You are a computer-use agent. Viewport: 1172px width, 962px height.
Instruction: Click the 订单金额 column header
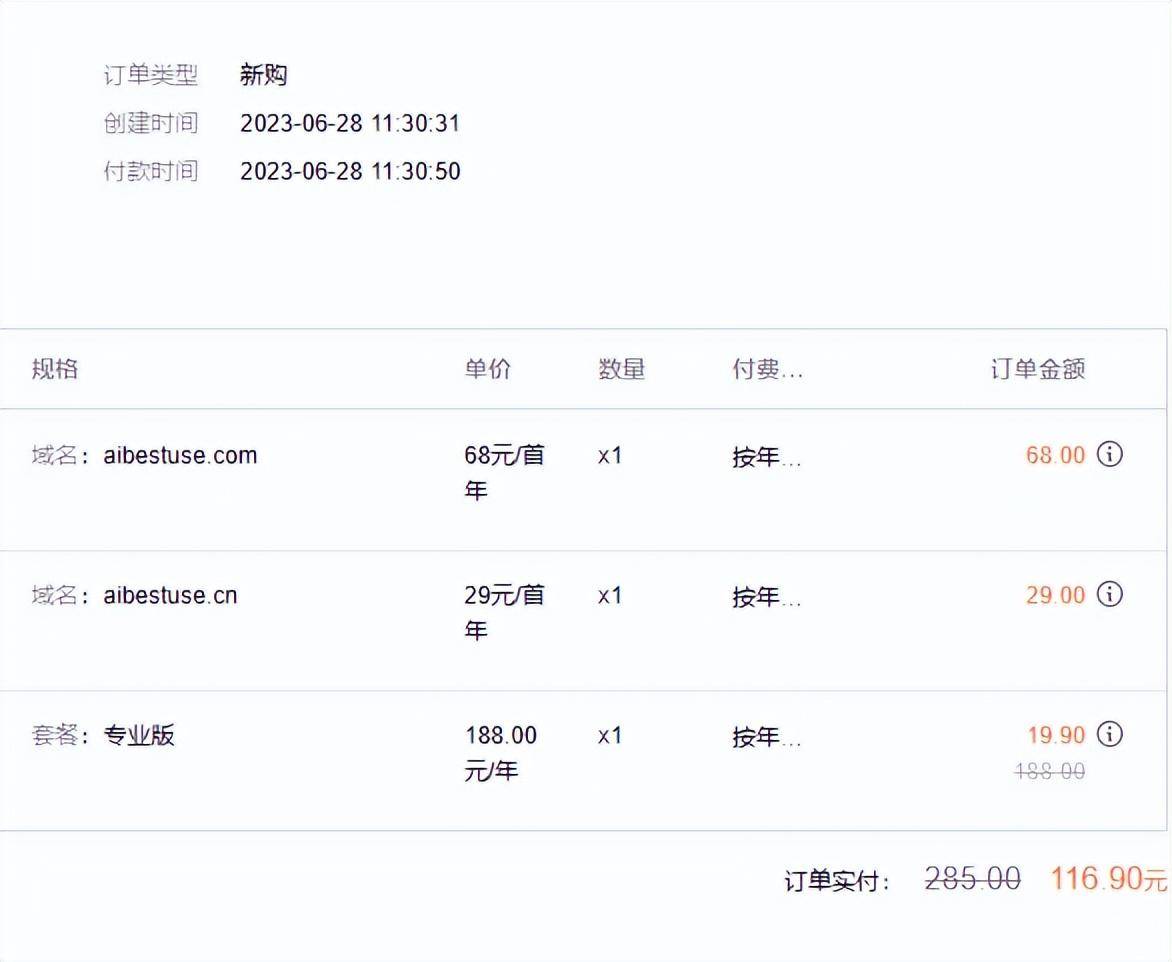pos(1037,369)
